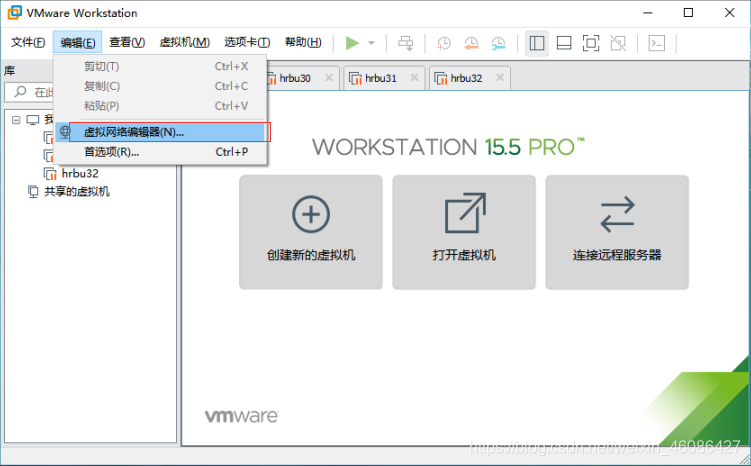Open the snapshot manager wrench-clock icon

point(499,43)
